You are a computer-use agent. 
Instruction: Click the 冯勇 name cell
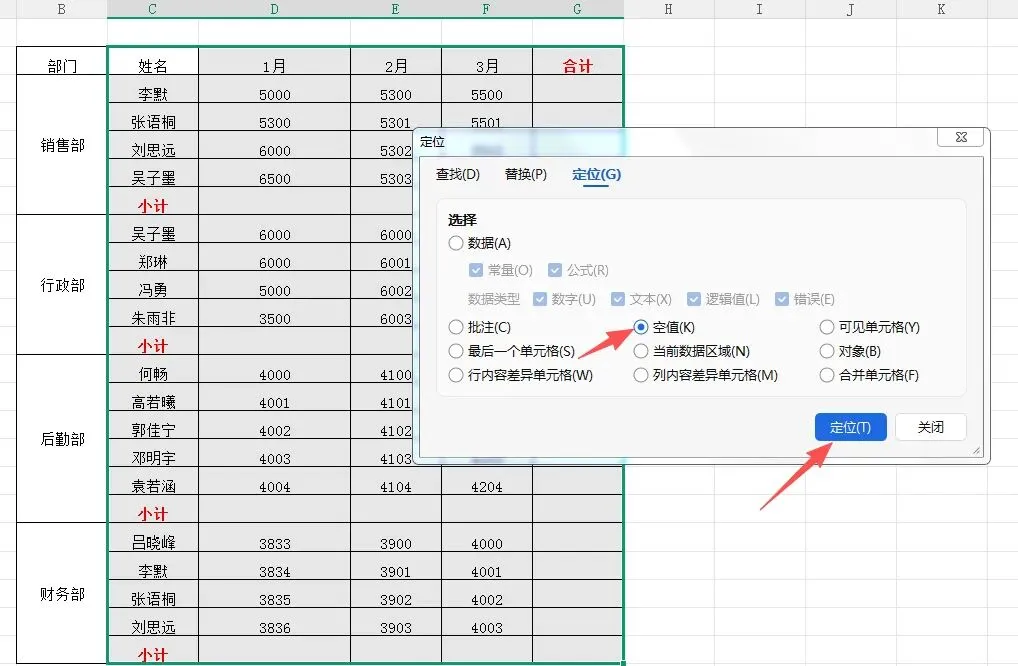tap(153, 285)
